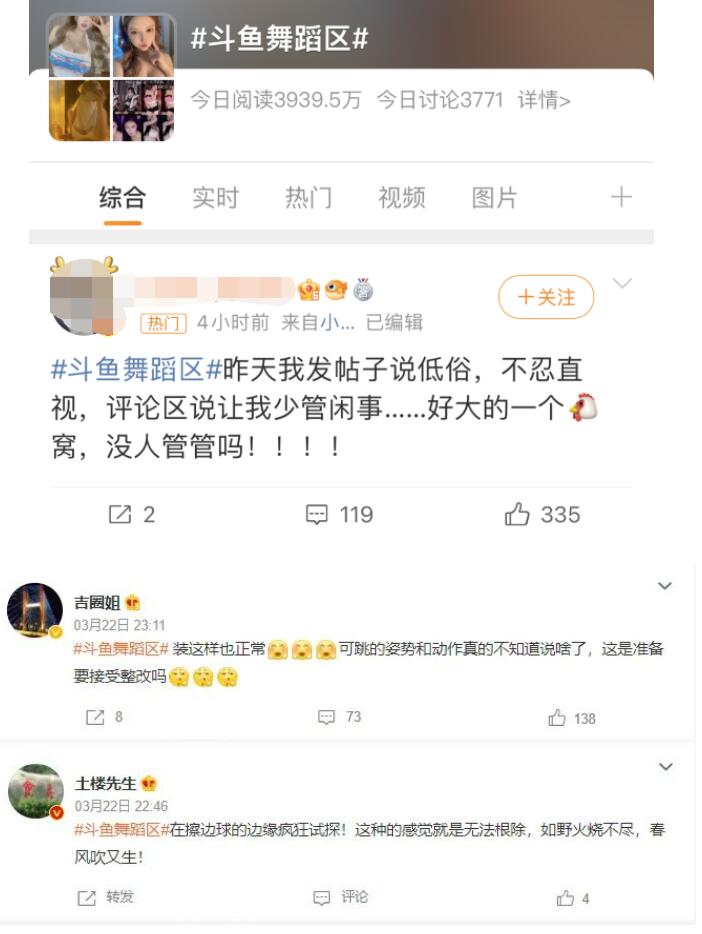Tap the 转发 repost icon on 土楼先生's post
The image size is (702, 934).
point(86,898)
